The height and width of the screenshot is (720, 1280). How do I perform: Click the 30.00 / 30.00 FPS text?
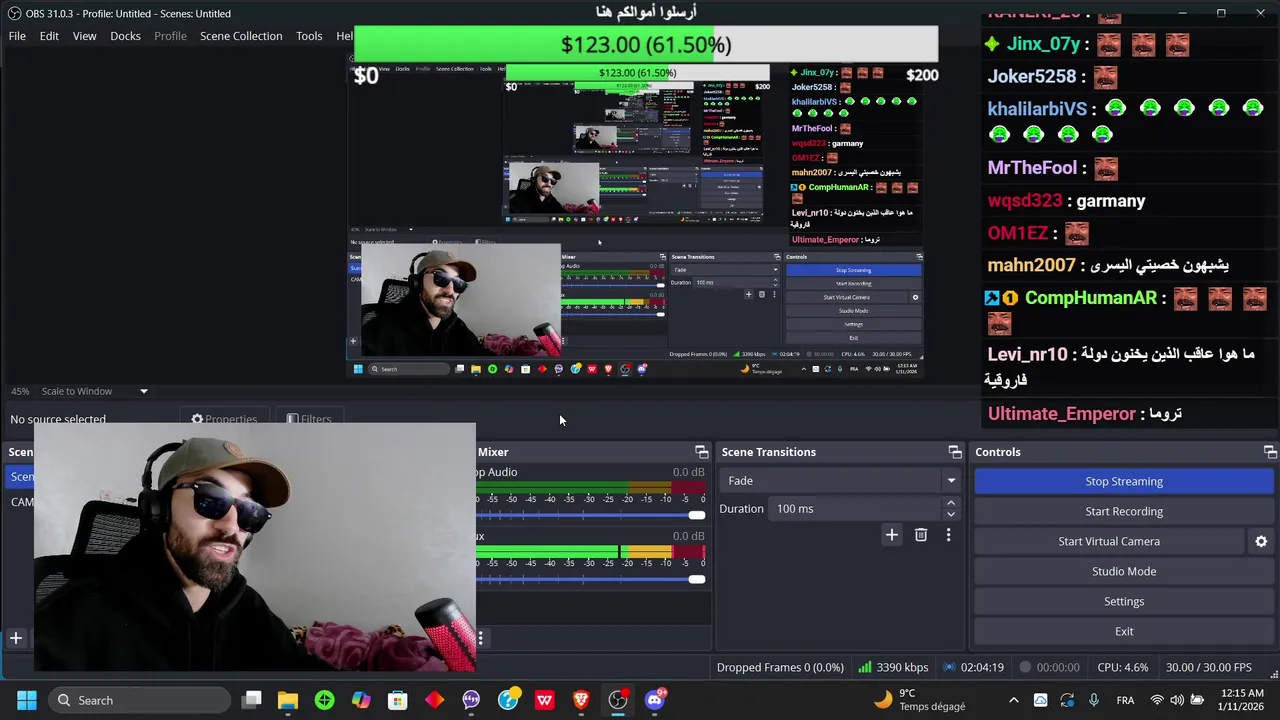click(1208, 667)
